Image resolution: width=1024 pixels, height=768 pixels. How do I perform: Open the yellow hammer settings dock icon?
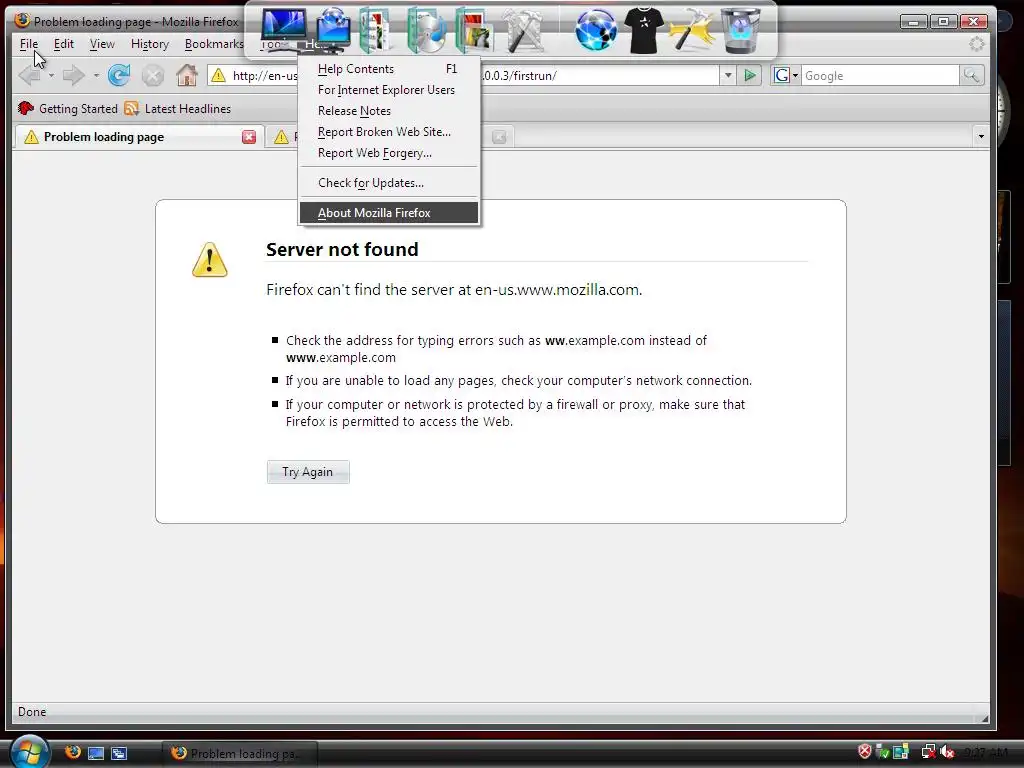(692, 30)
